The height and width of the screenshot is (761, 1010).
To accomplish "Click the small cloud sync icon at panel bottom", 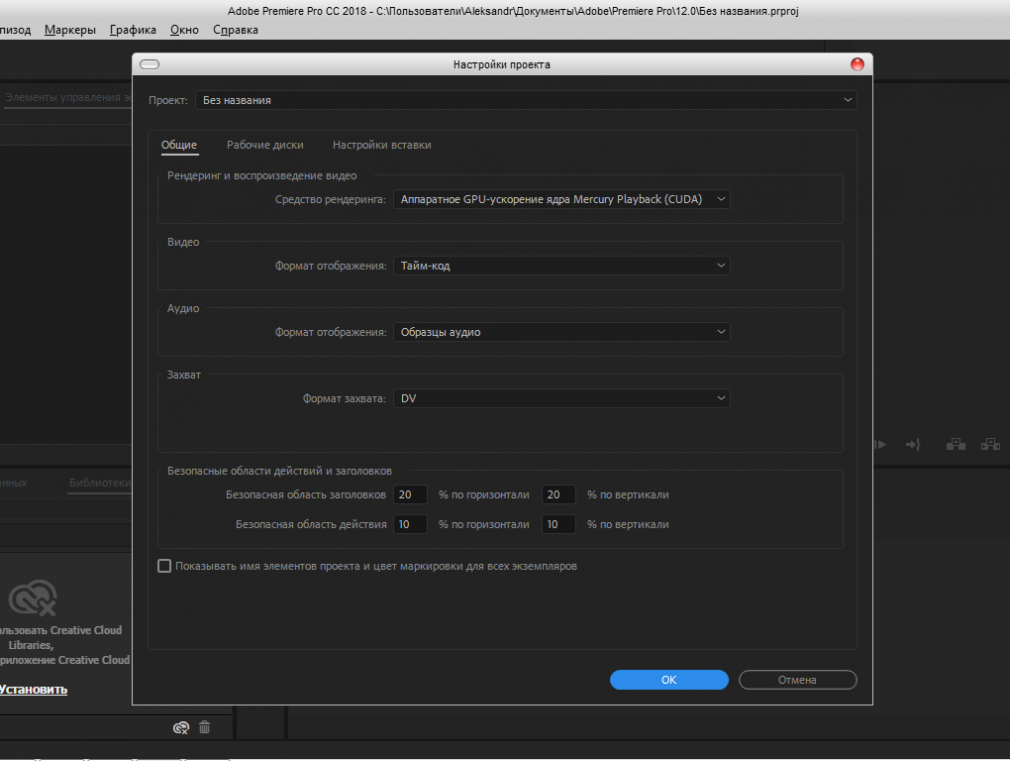I will click(181, 727).
